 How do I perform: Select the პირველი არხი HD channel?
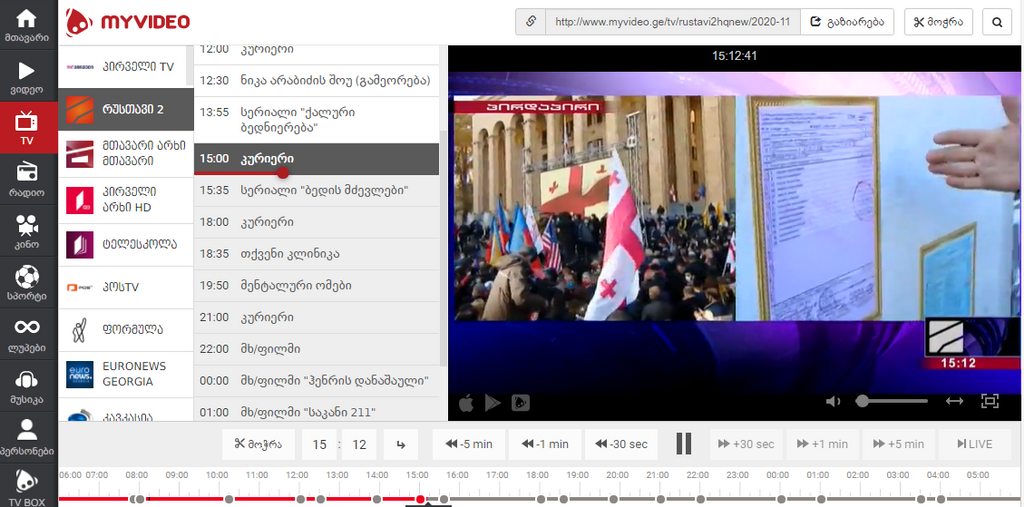point(125,199)
